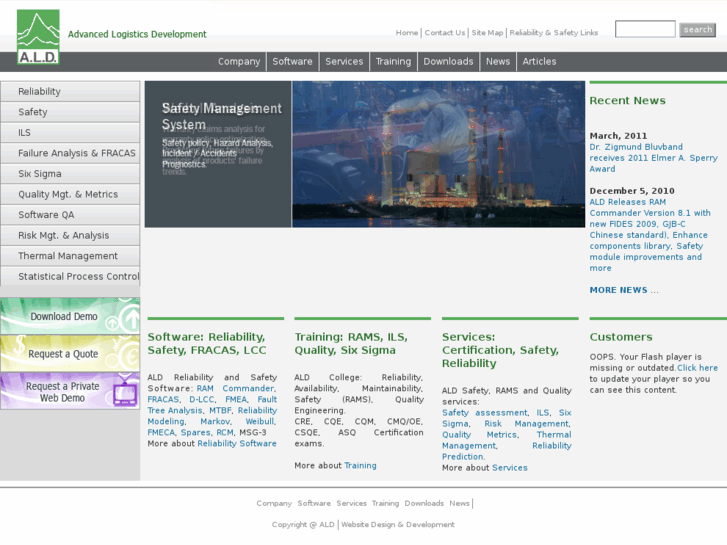Open the More about Training link
The height and width of the screenshot is (545, 727).
(360, 466)
